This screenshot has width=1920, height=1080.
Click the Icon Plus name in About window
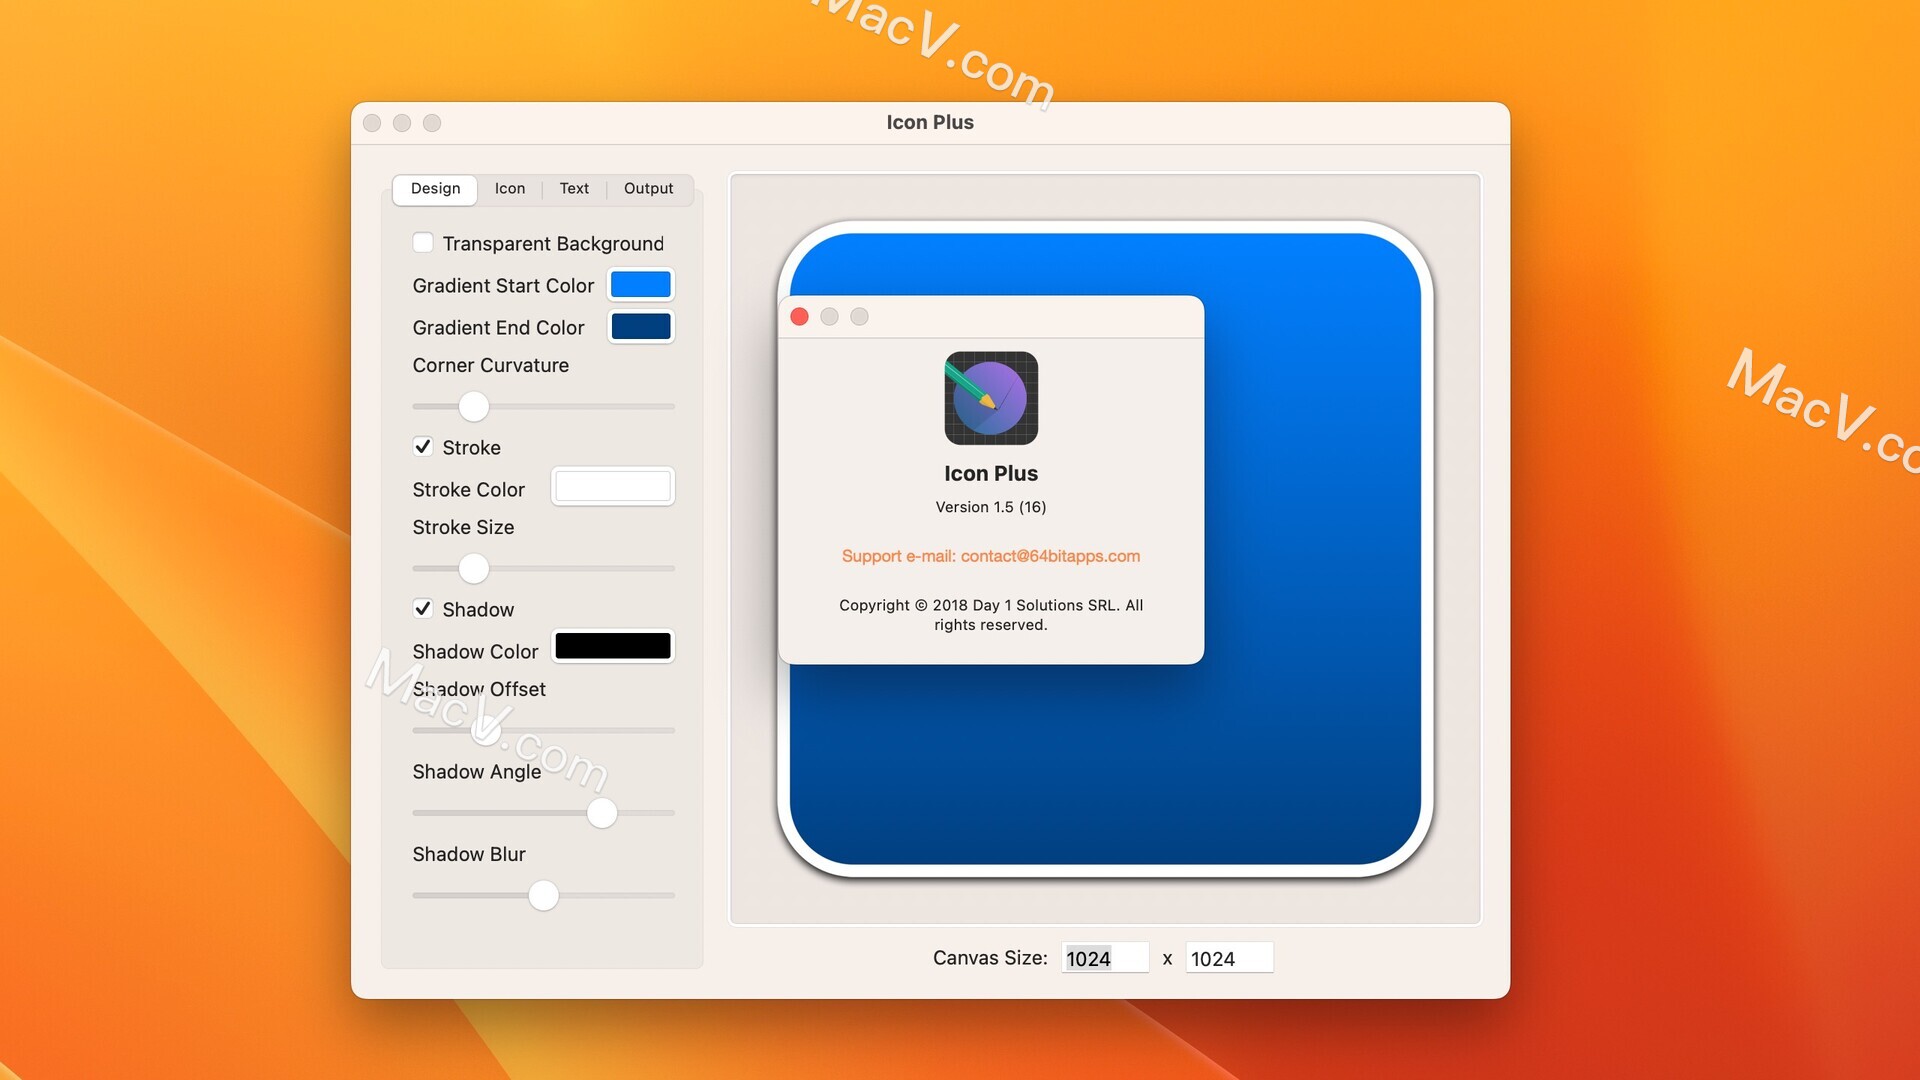(991, 473)
